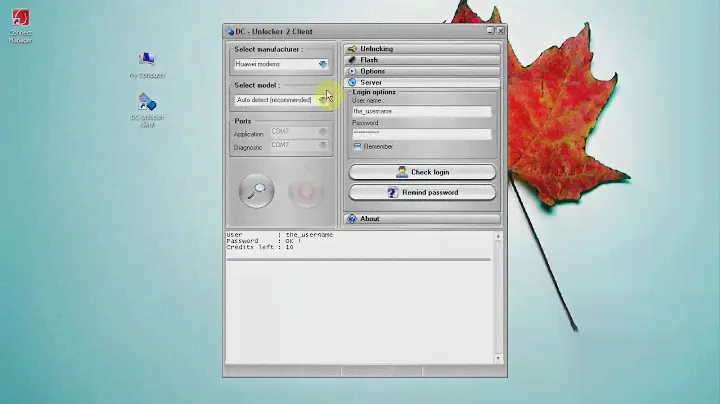Screen dimensions: 720x404
Task: Click the User name input field
Action: [x=421, y=111]
